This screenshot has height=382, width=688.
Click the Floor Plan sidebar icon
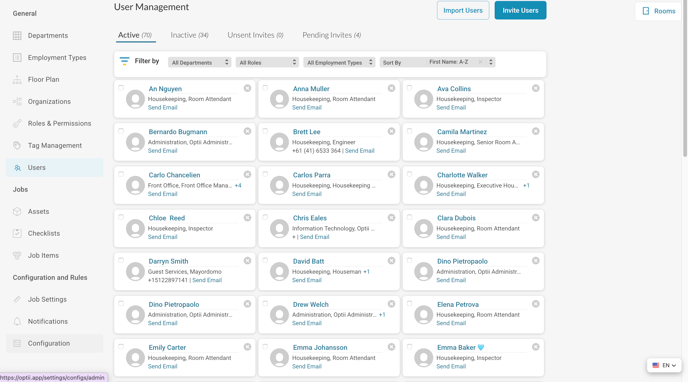click(x=17, y=79)
